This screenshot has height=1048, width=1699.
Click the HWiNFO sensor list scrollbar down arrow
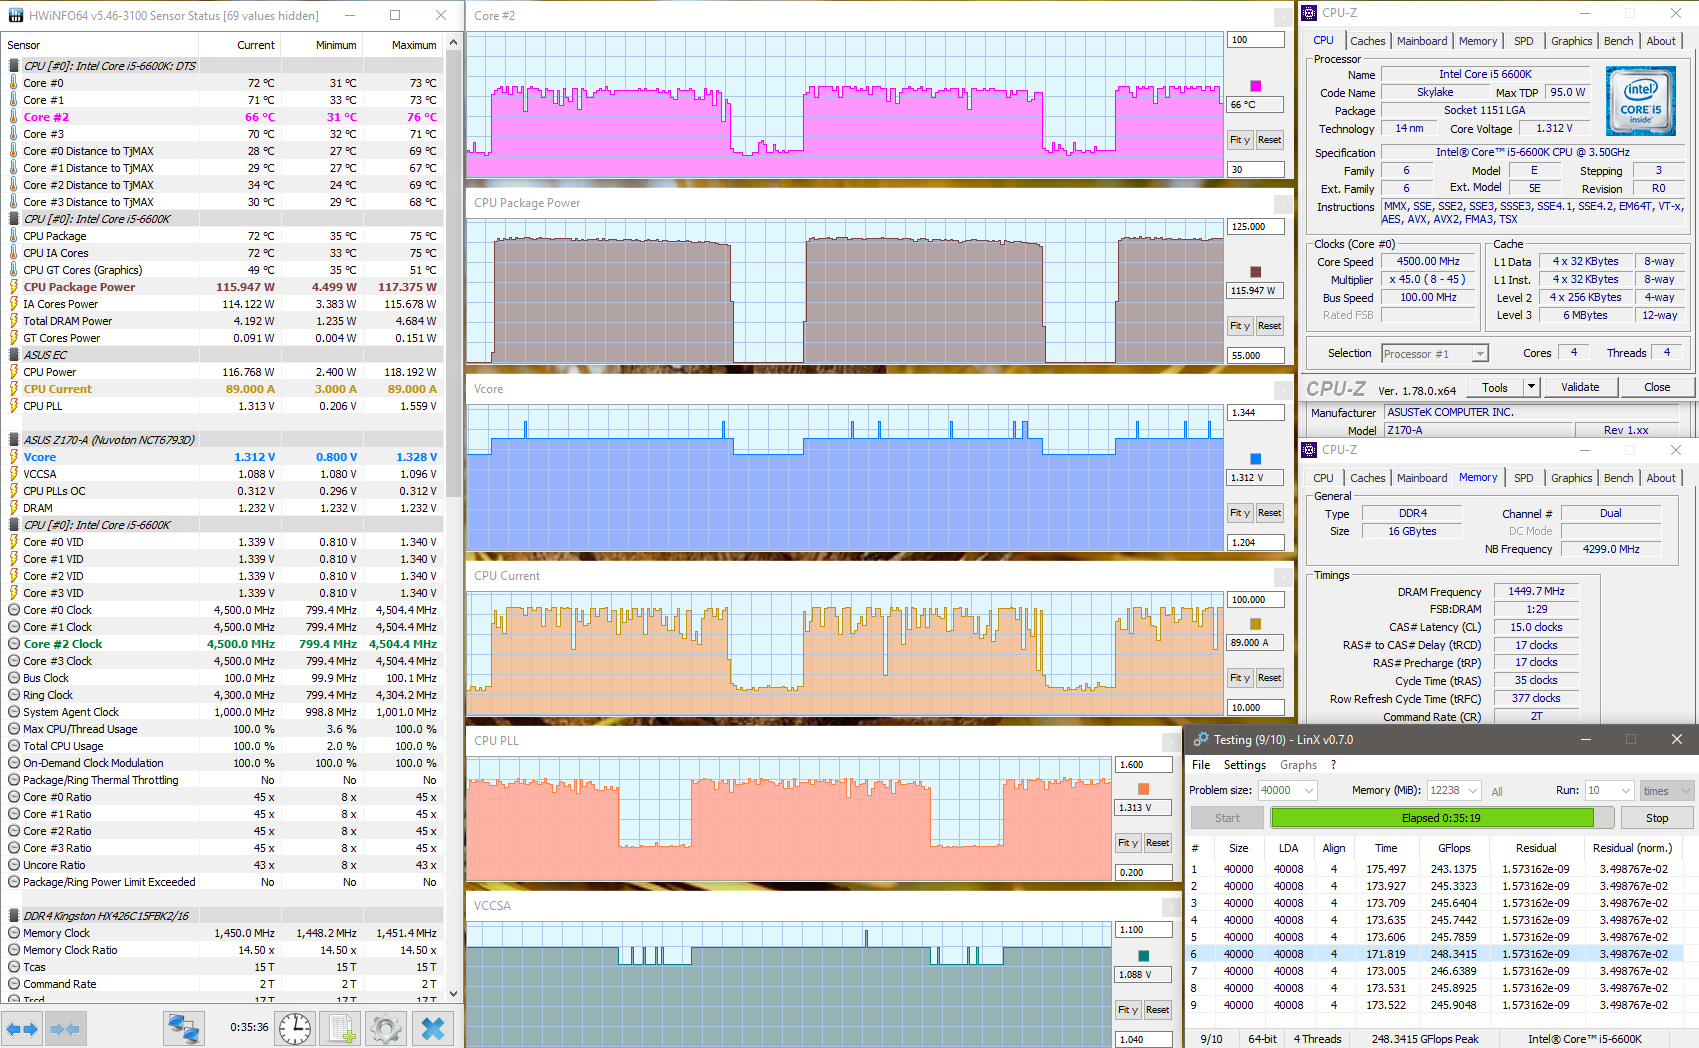[454, 994]
